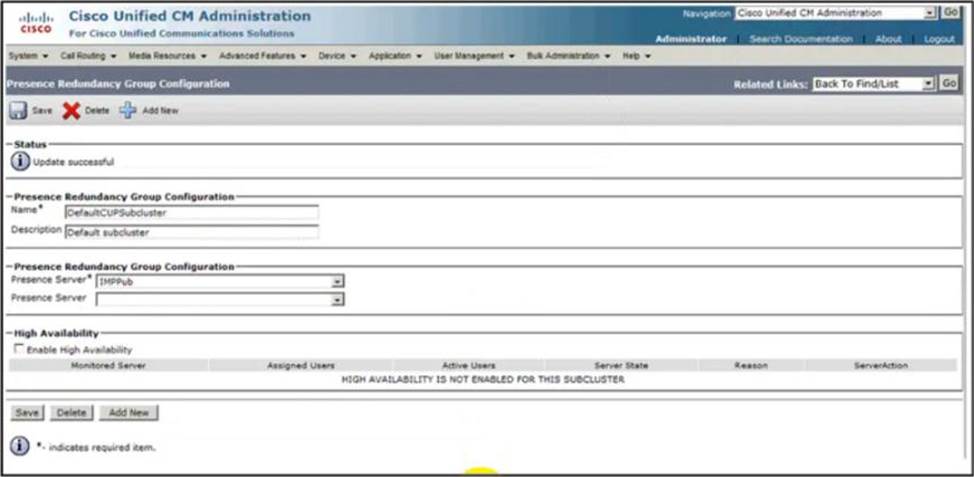
Task: Click the Administrator user label
Action: 691,39
